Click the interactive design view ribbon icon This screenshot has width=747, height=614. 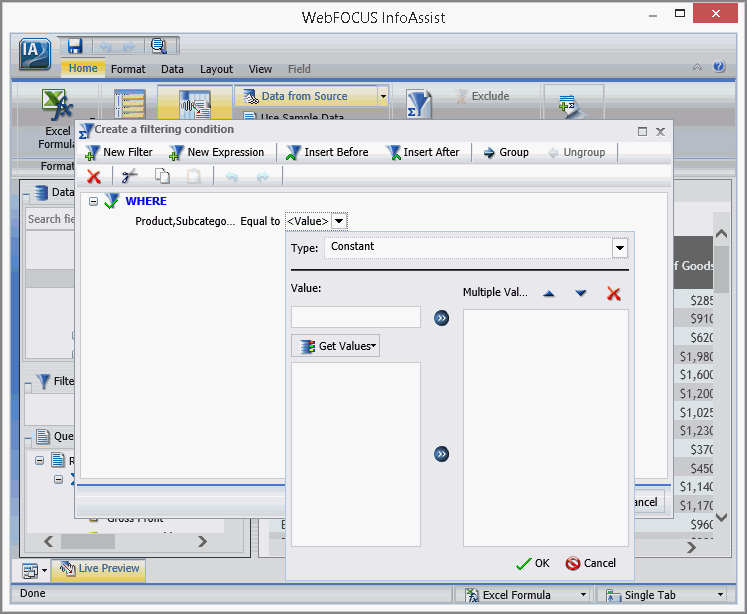pyautogui.click(x=194, y=103)
